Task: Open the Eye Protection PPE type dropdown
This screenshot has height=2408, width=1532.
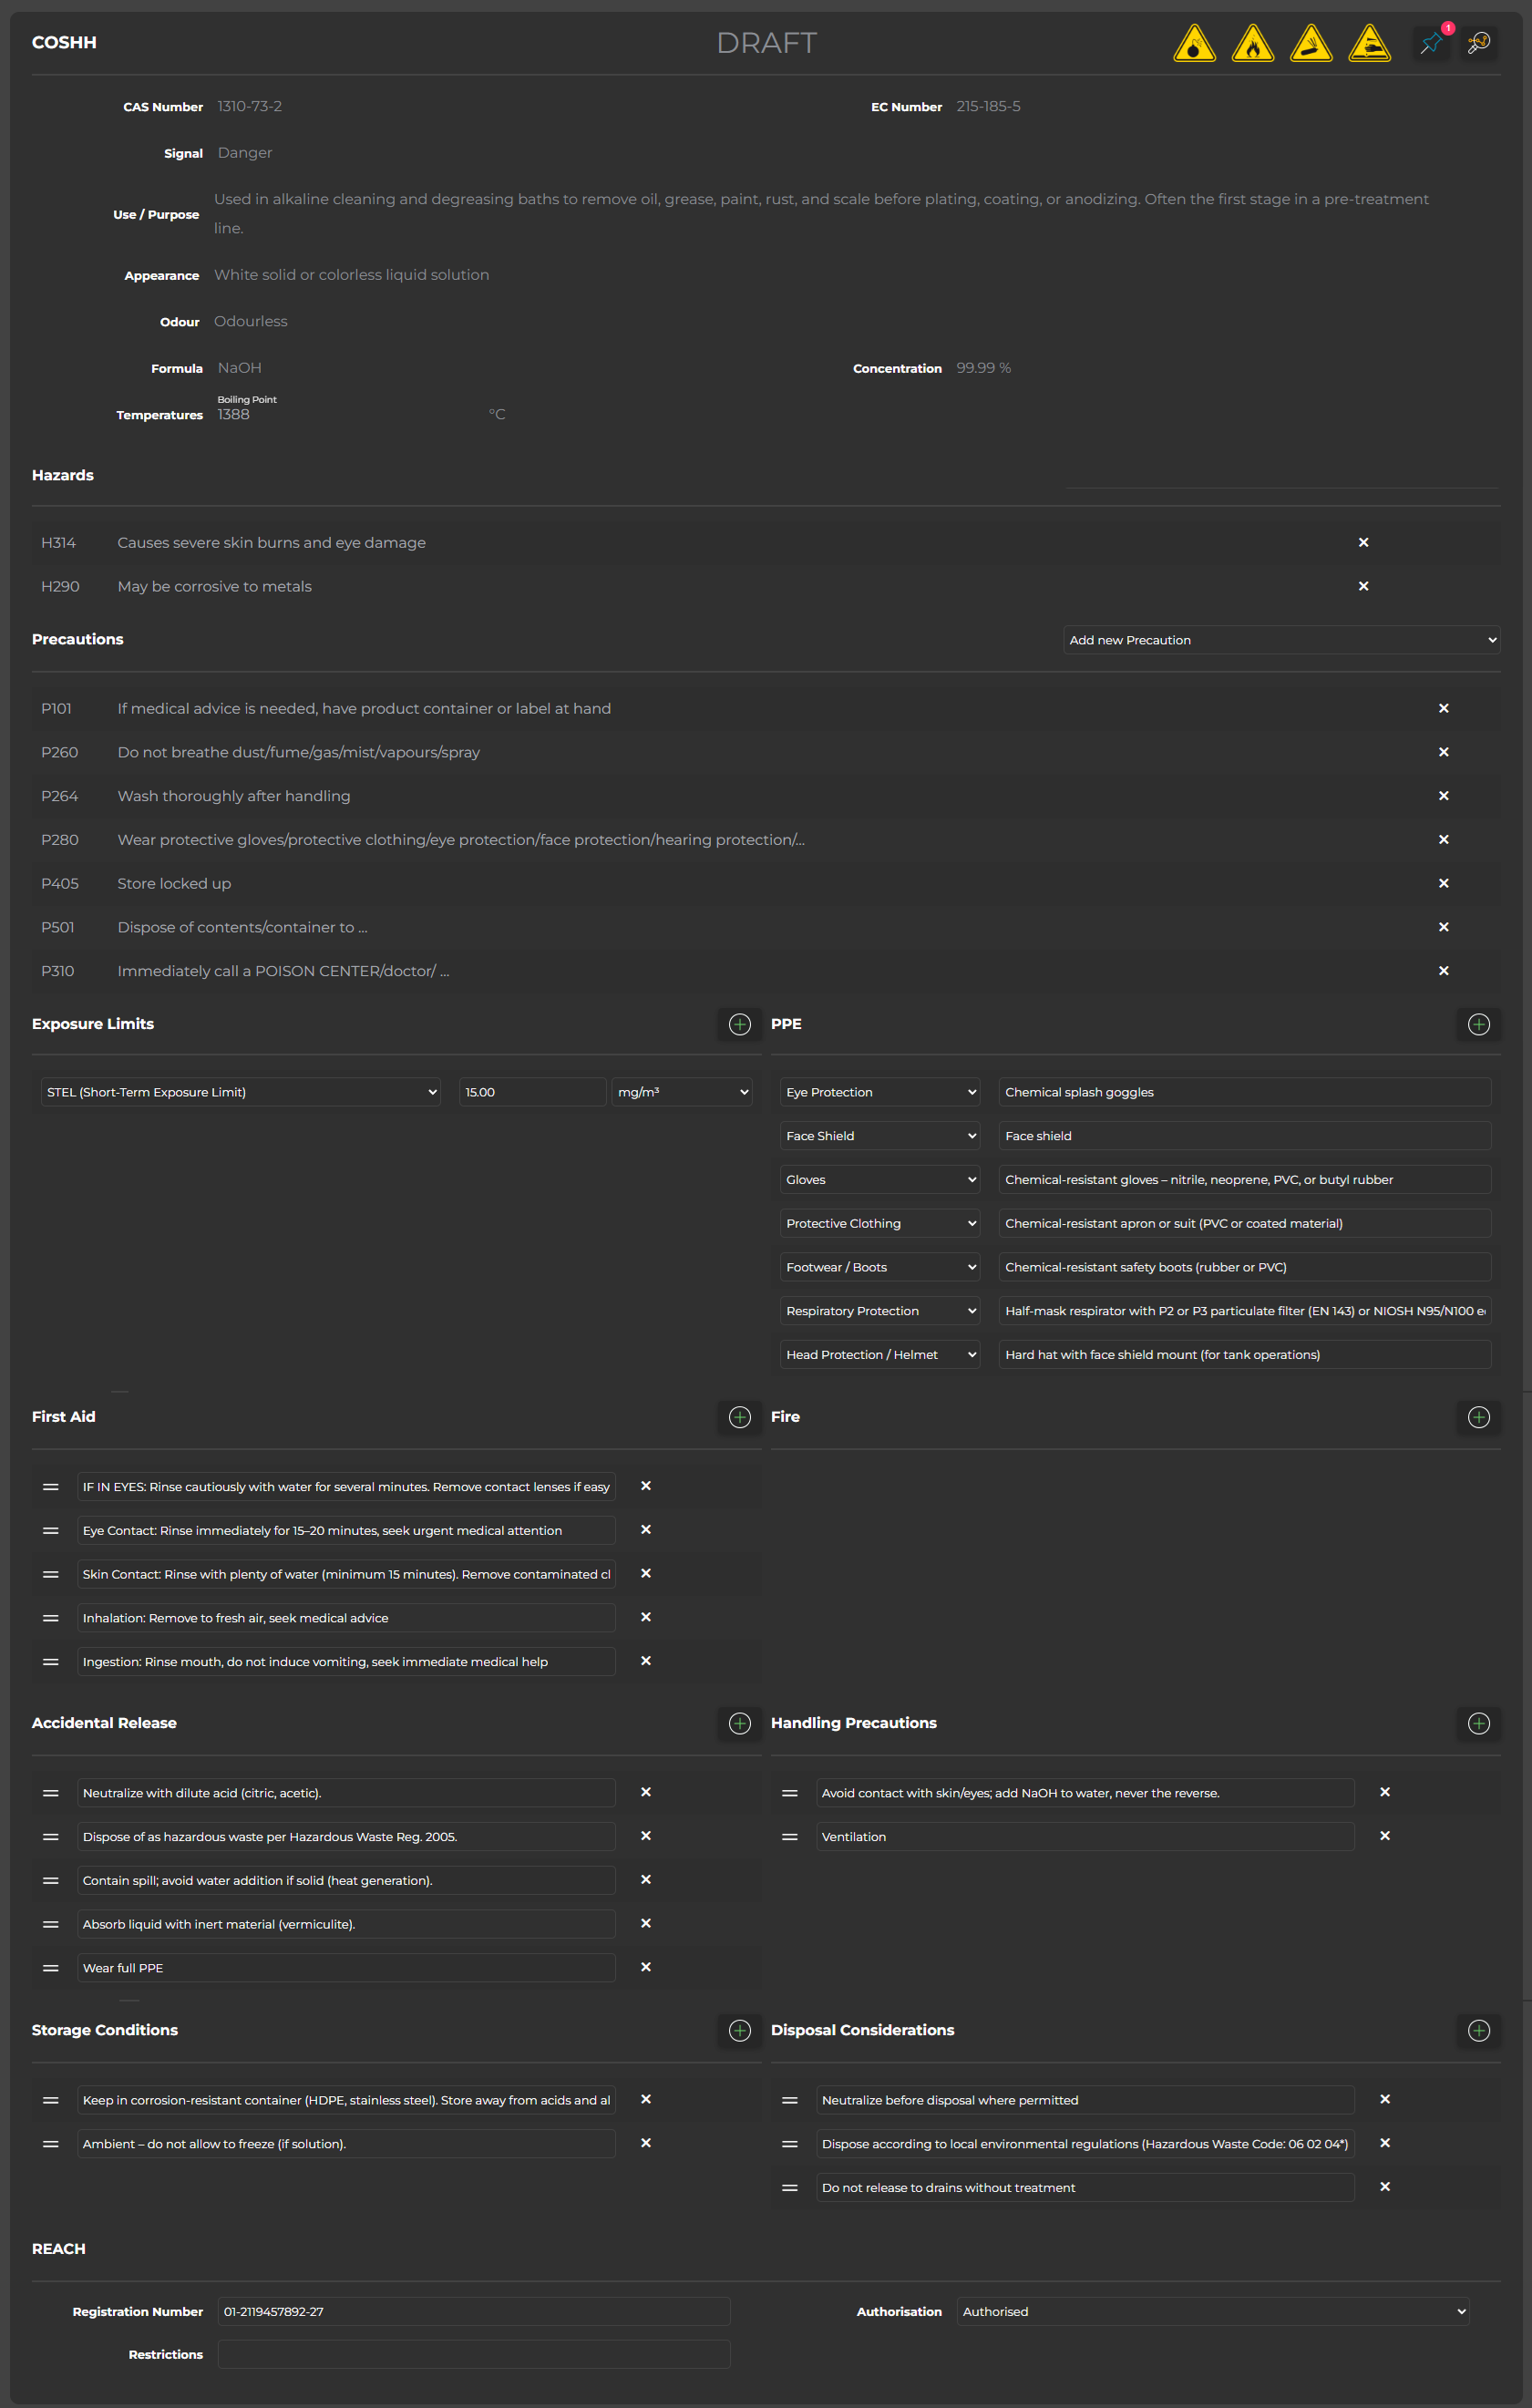Action: point(880,1093)
